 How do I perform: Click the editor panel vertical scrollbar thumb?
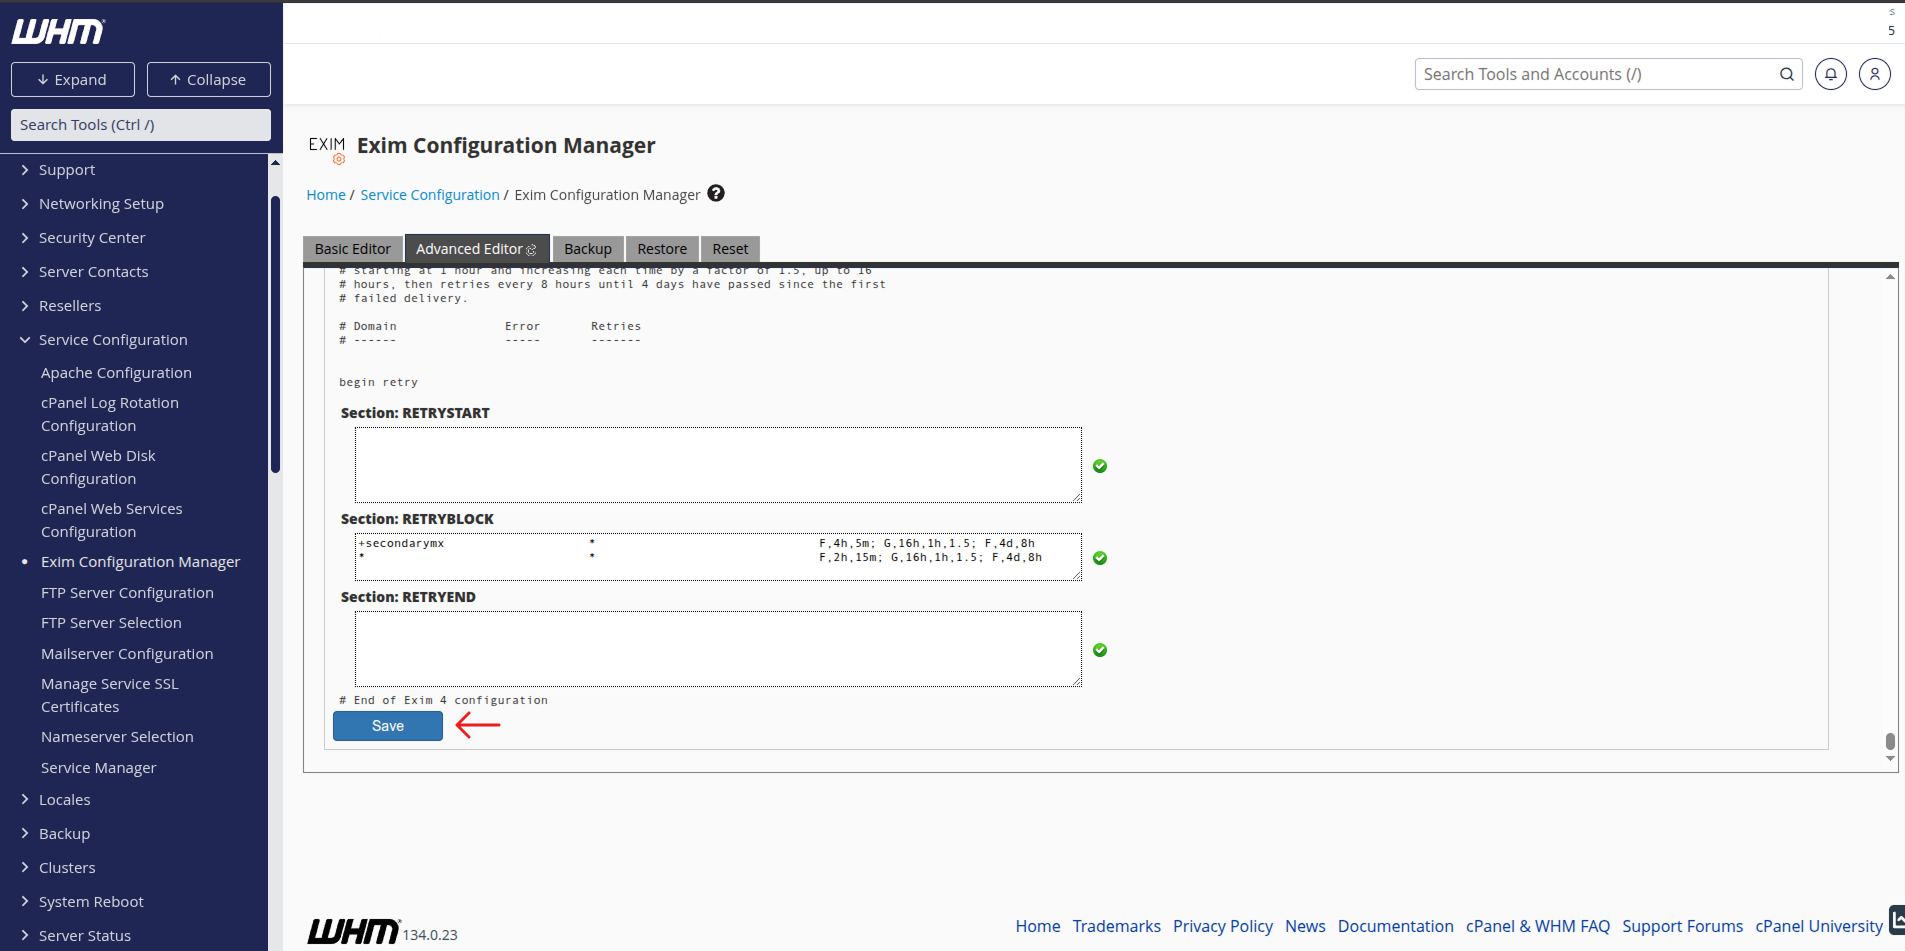click(1890, 741)
